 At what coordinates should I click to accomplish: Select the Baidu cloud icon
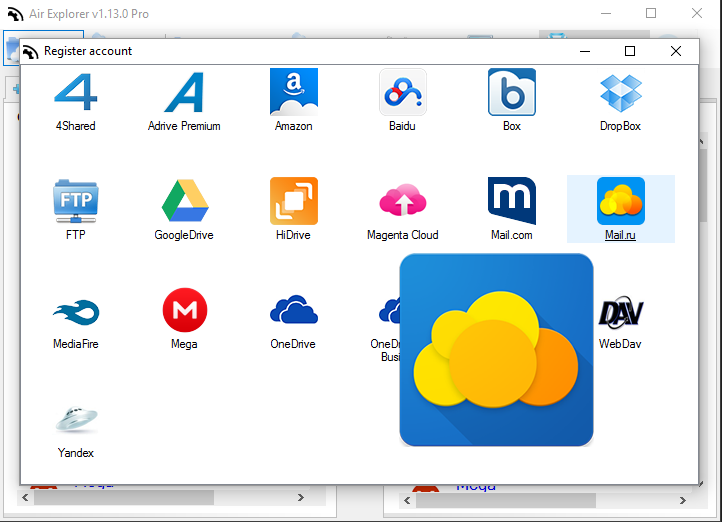click(403, 92)
